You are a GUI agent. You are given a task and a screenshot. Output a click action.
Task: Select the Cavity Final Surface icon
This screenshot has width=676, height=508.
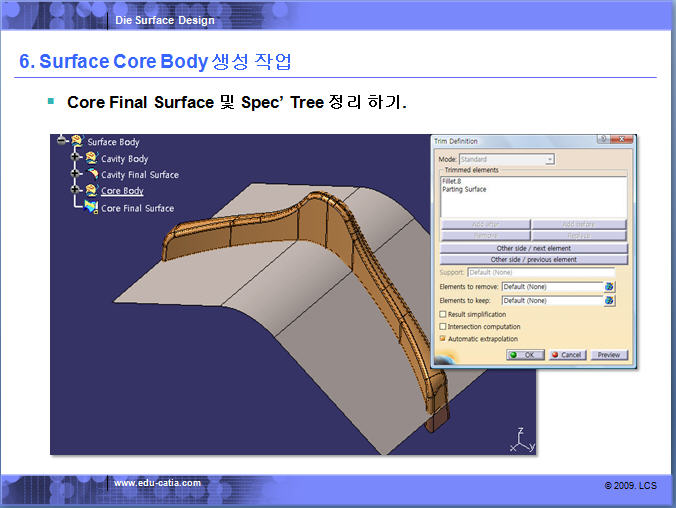coord(91,174)
